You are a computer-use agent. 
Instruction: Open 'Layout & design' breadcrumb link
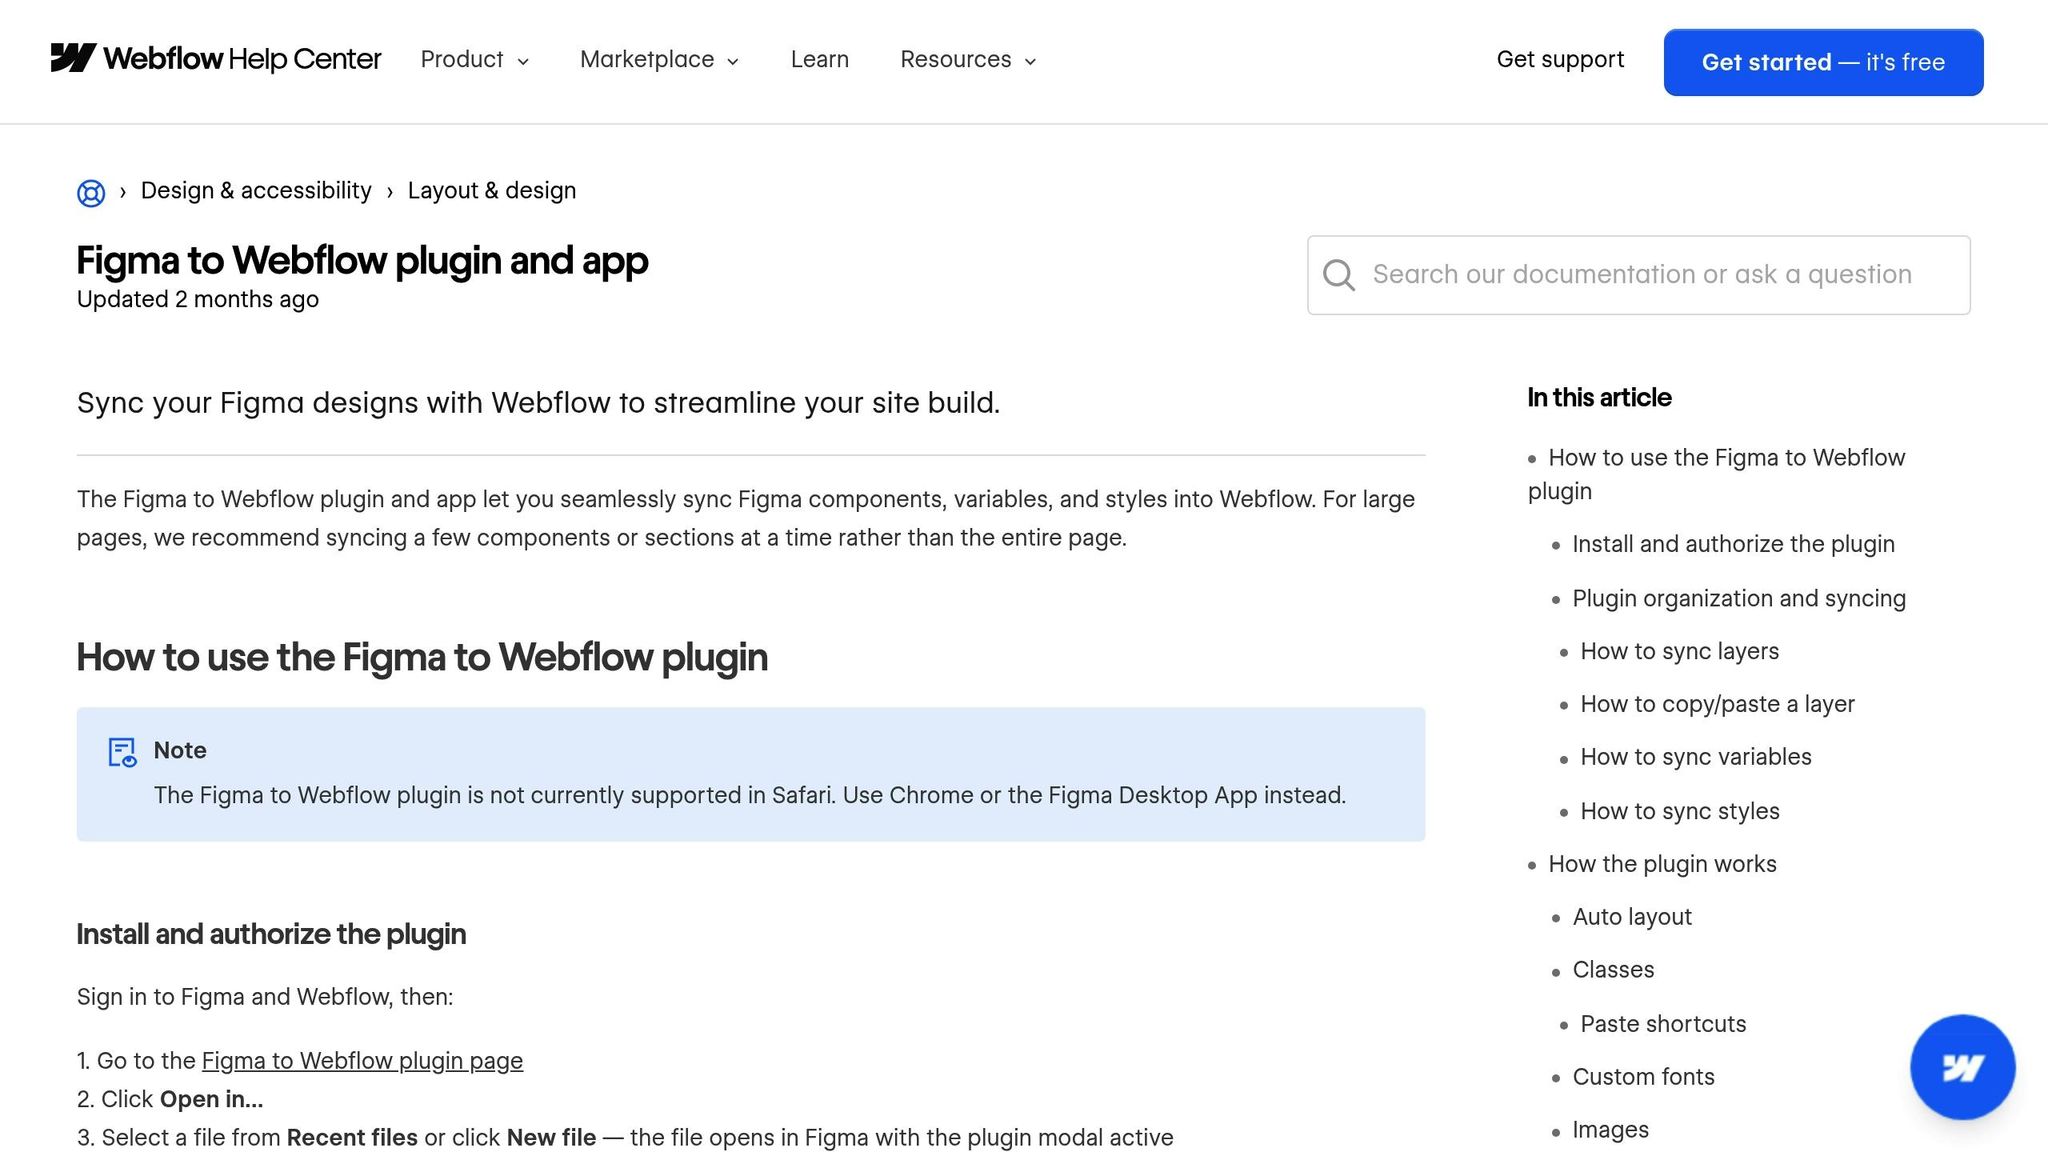491,190
